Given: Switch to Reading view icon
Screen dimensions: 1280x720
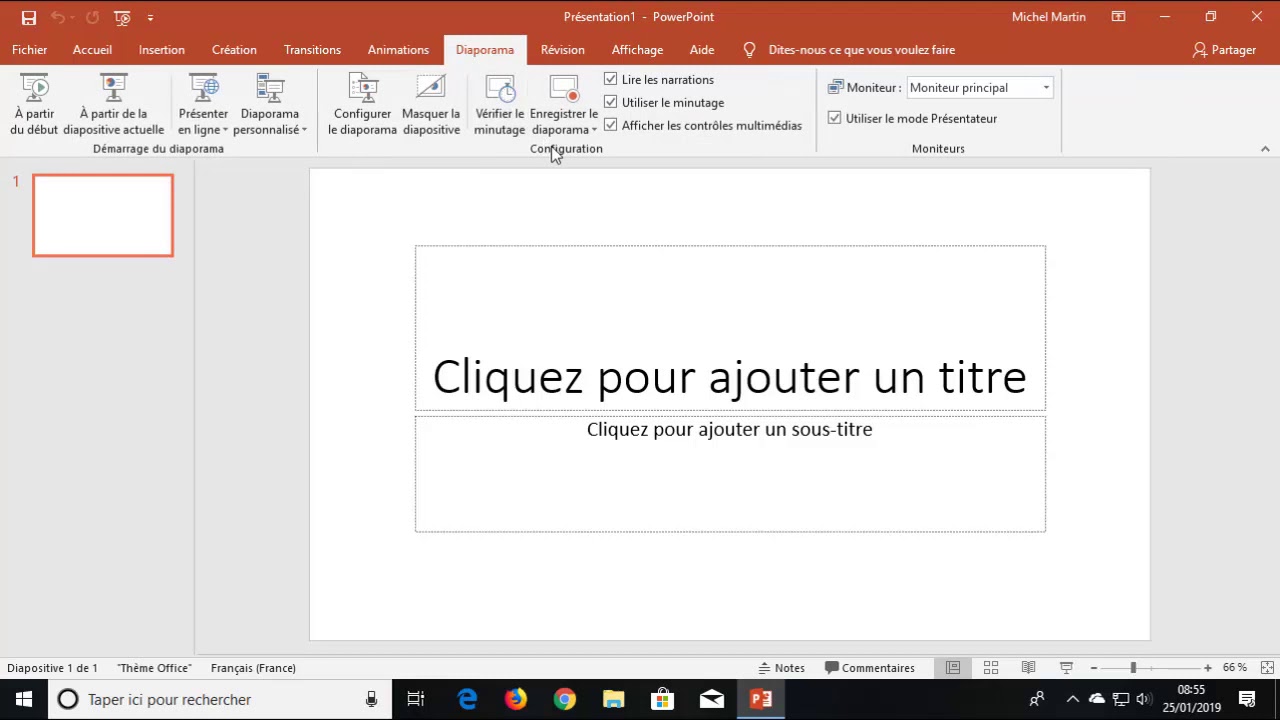Looking at the screenshot, I should point(1028,668).
